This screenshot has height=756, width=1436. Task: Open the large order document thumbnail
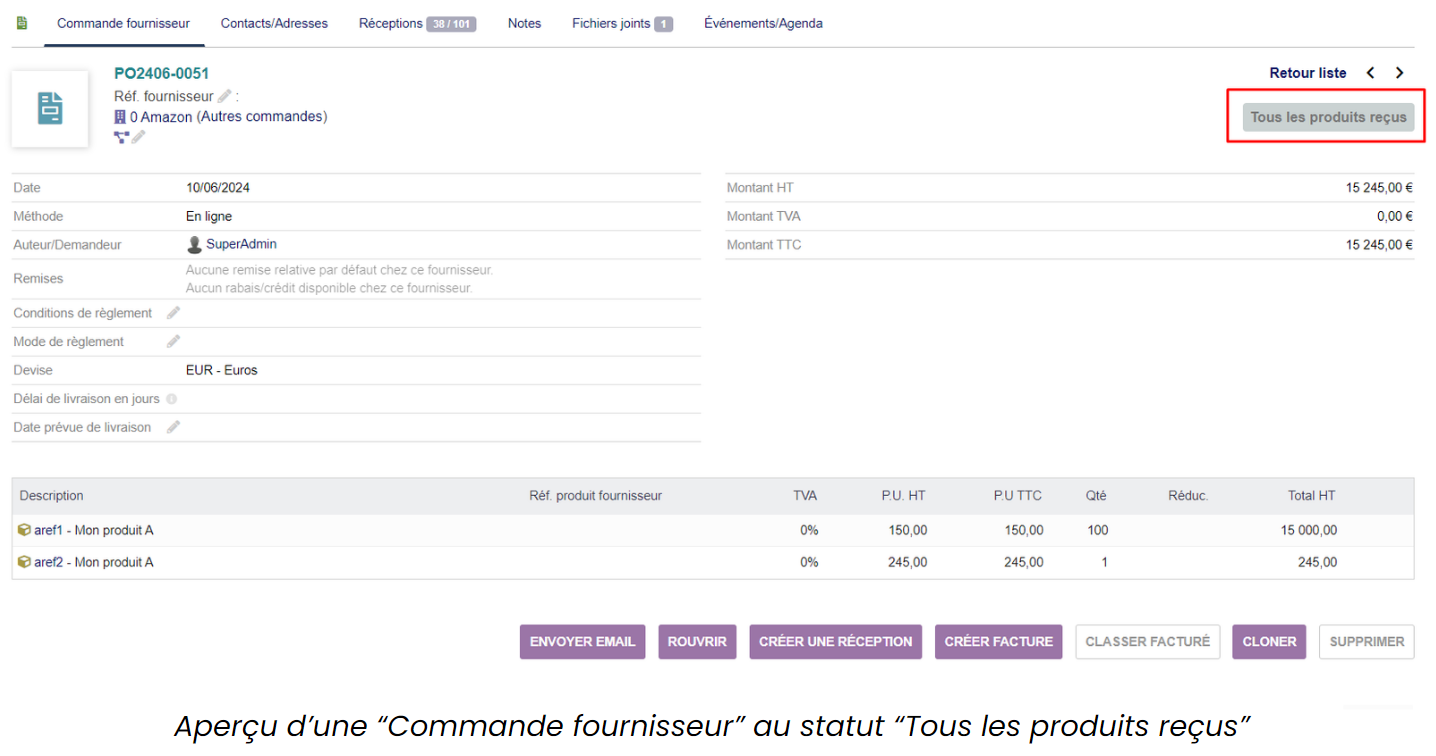pyautogui.click(x=50, y=109)
